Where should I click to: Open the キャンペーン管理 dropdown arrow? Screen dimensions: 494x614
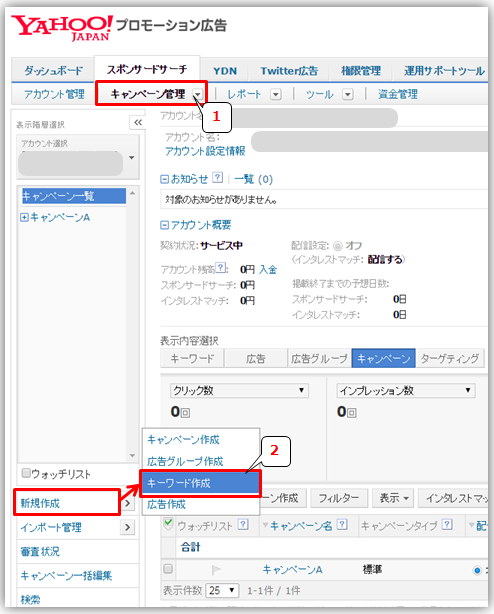click(198, 94)
